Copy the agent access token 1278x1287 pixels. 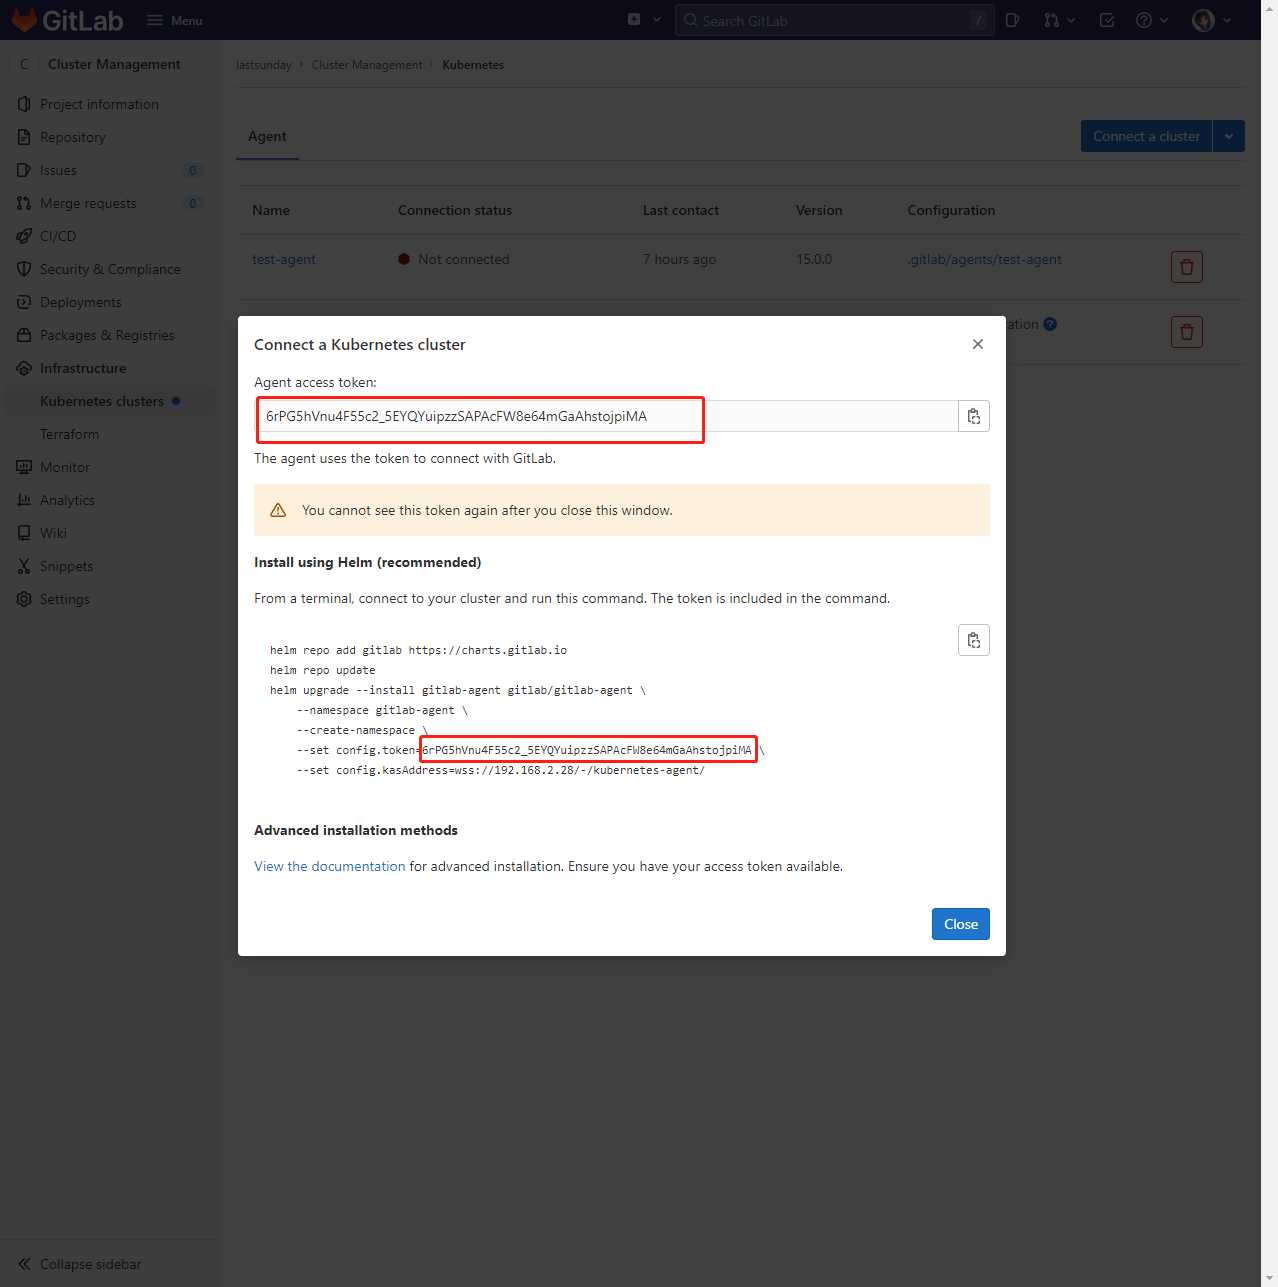click(x=974, y=416)
